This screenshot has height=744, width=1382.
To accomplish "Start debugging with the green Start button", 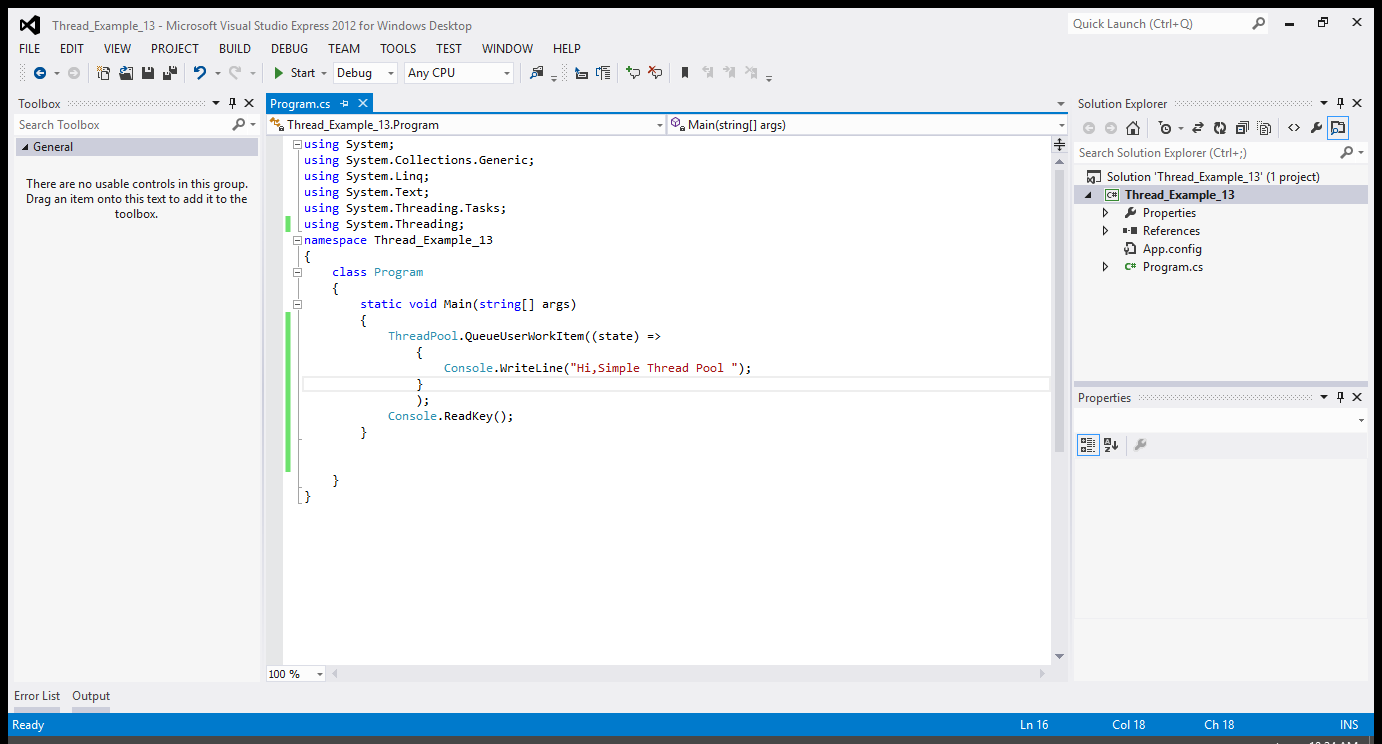I will pyautogui.click(x=294, y=73).
